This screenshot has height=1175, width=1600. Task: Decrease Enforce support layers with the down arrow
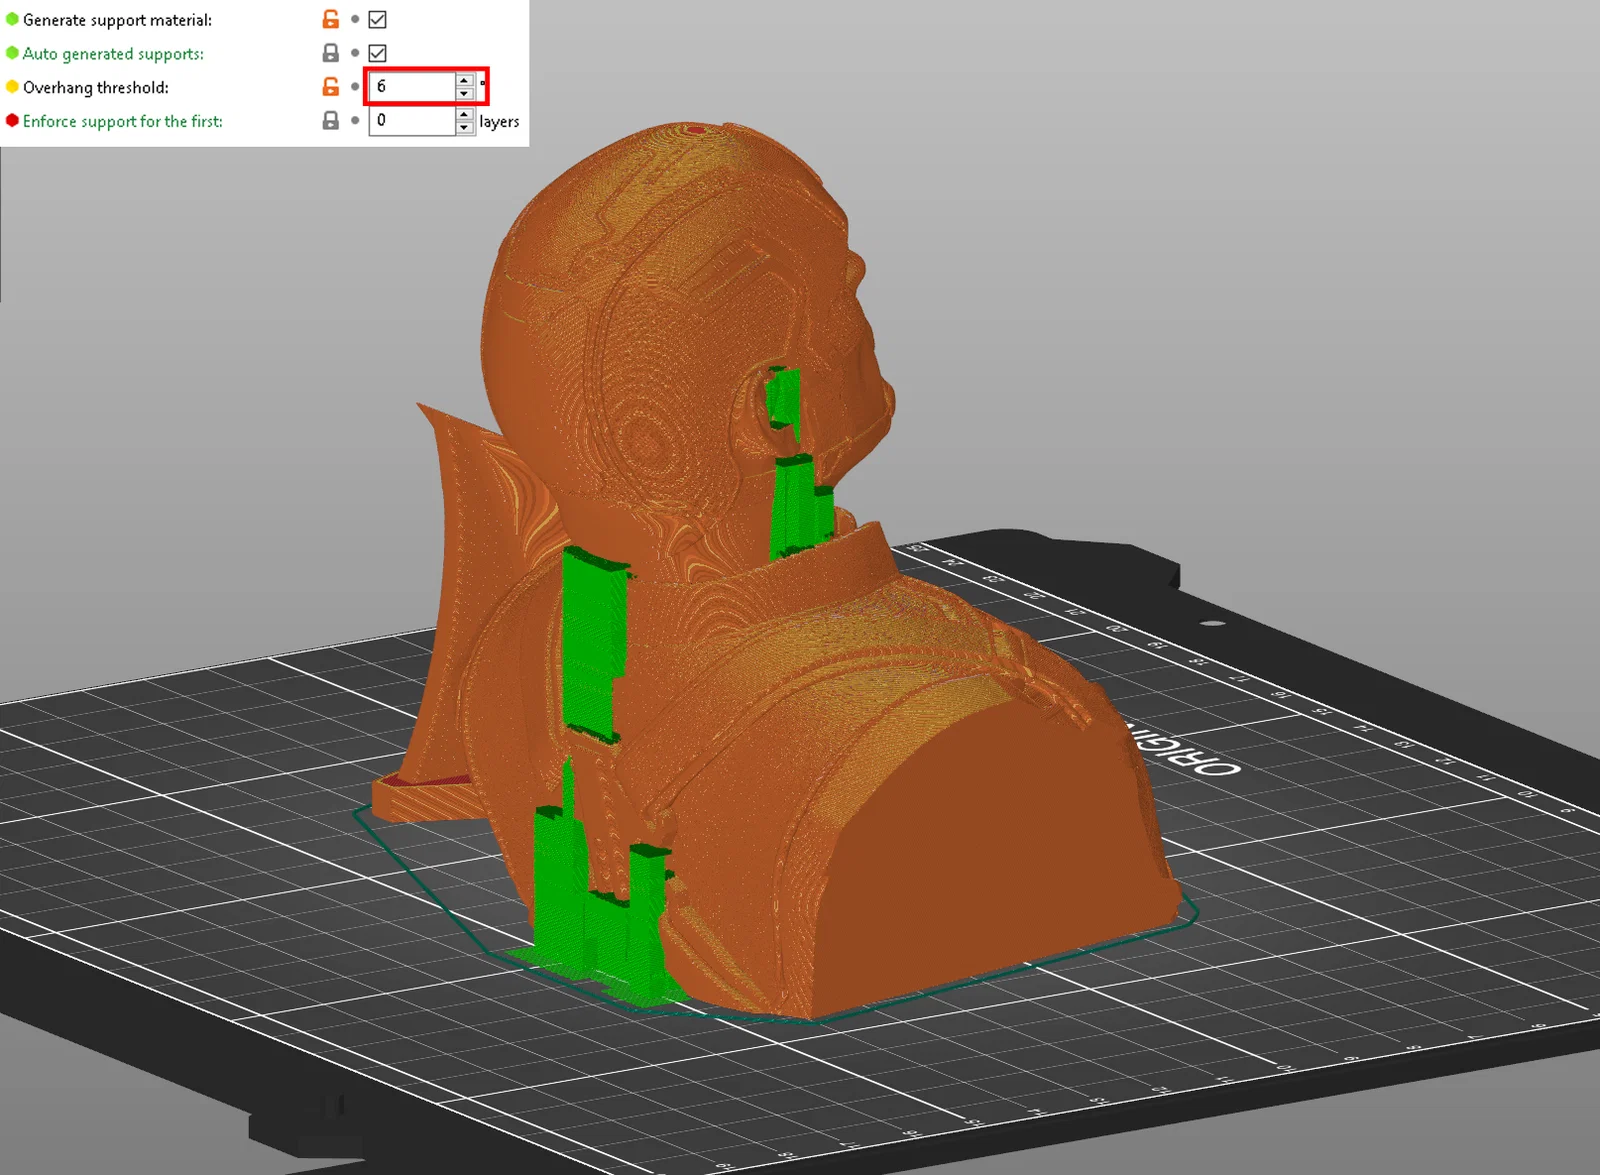464,128
